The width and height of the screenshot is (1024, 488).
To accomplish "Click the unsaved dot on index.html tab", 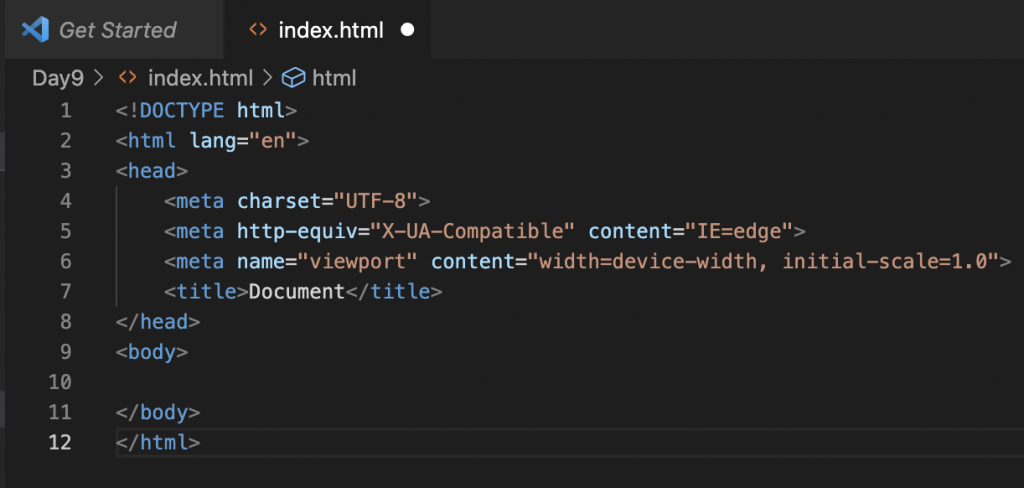I will (407, 30).
